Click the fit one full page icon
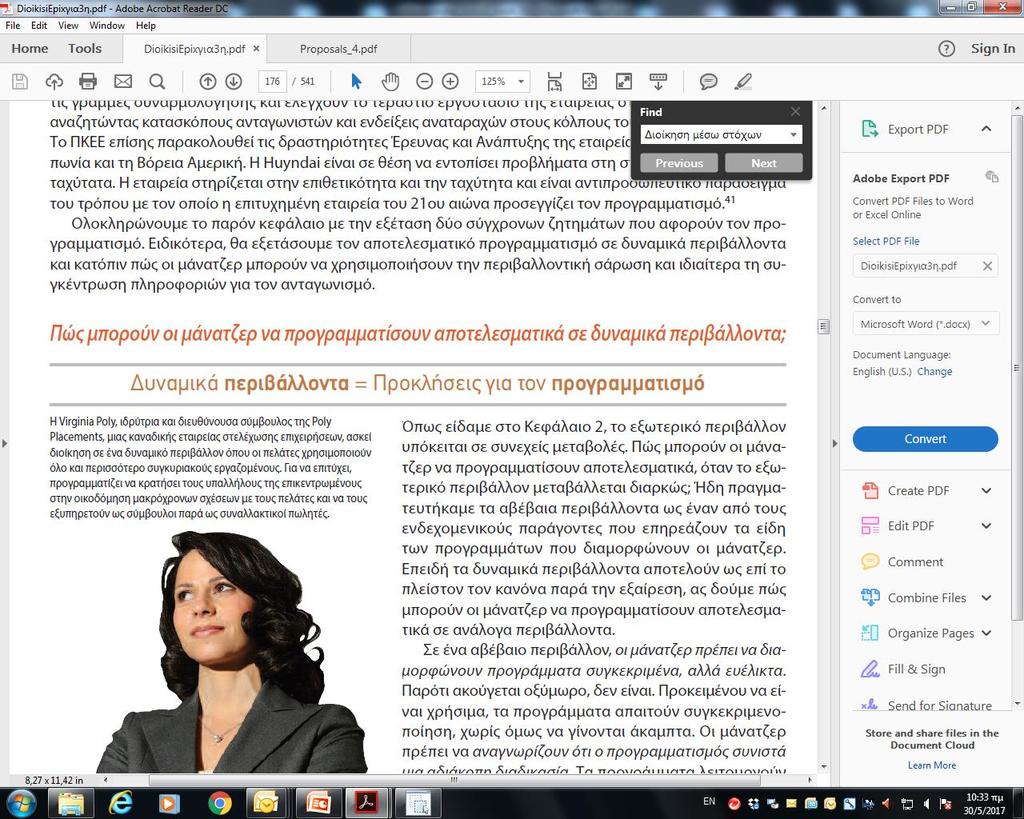 [x=589, y=82]
